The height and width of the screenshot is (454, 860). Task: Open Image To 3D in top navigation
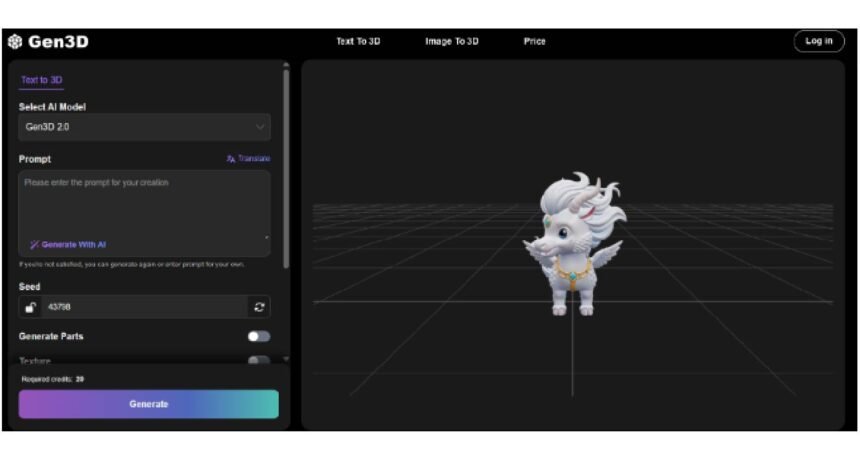click(452, 41)
